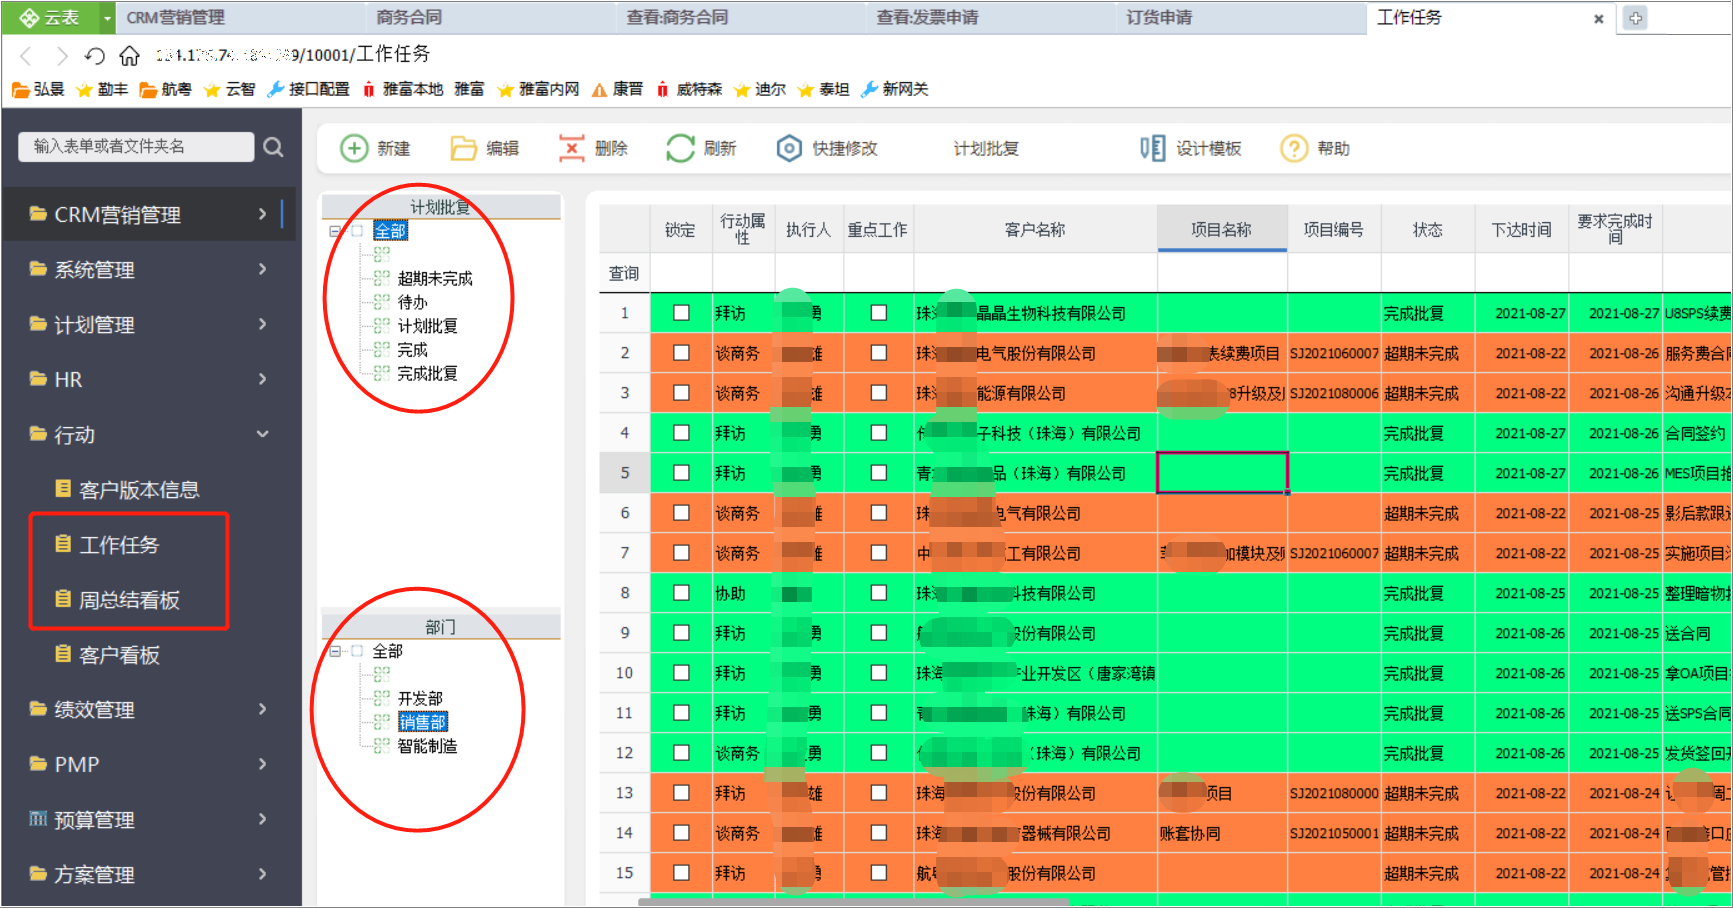Toggle 重点工作 checkbox in row 11

point(879,713)
